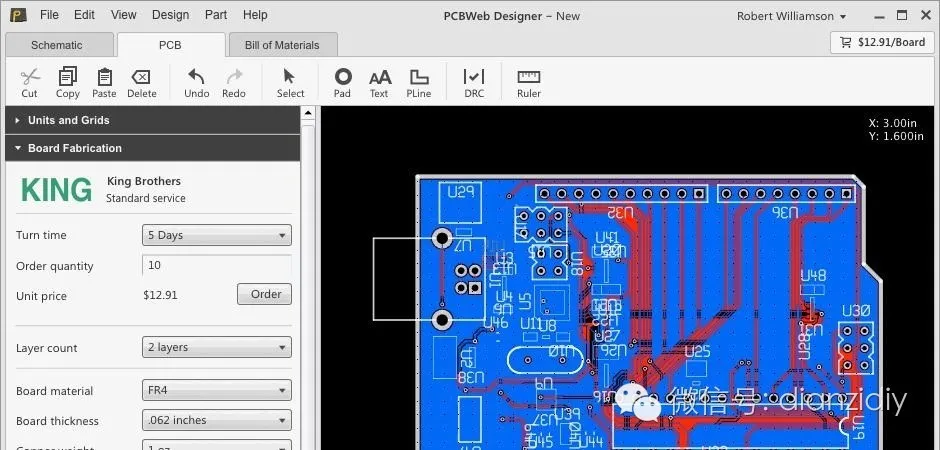940x450 pixels.
Task: Click the $12.91 unit price value
Action: (161, 295)
